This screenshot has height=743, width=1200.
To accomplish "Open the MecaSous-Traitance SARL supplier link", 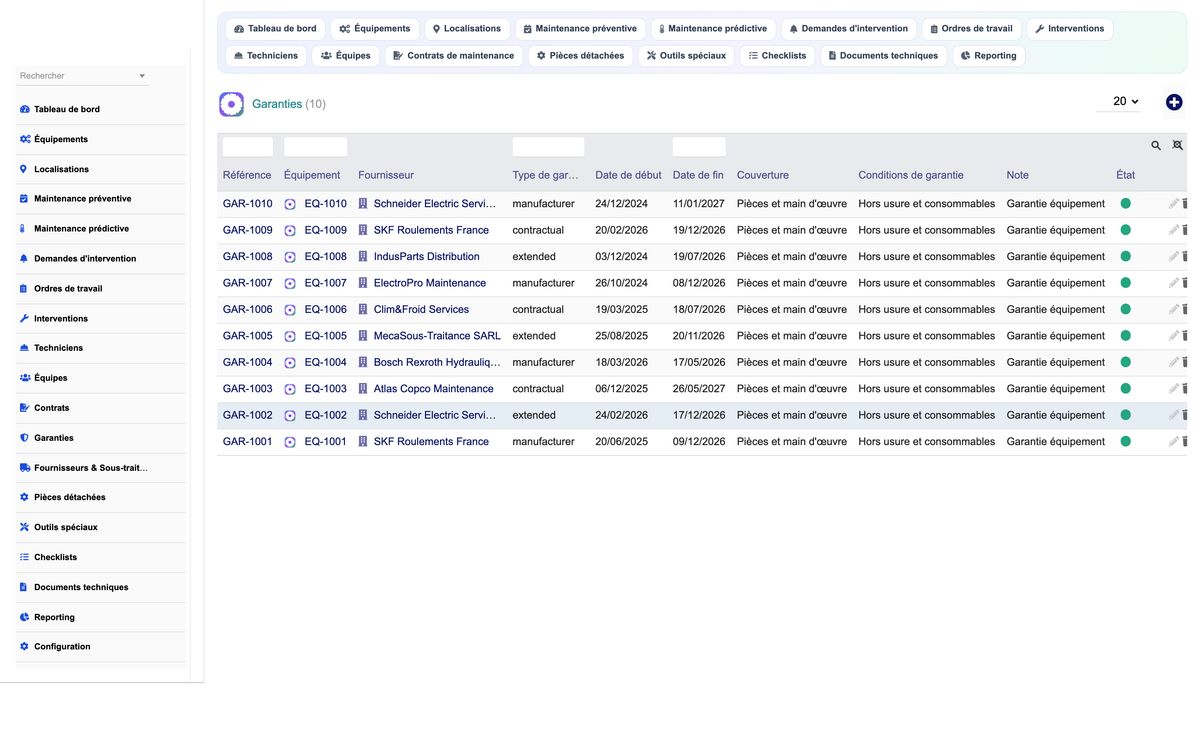I will 437,336.
